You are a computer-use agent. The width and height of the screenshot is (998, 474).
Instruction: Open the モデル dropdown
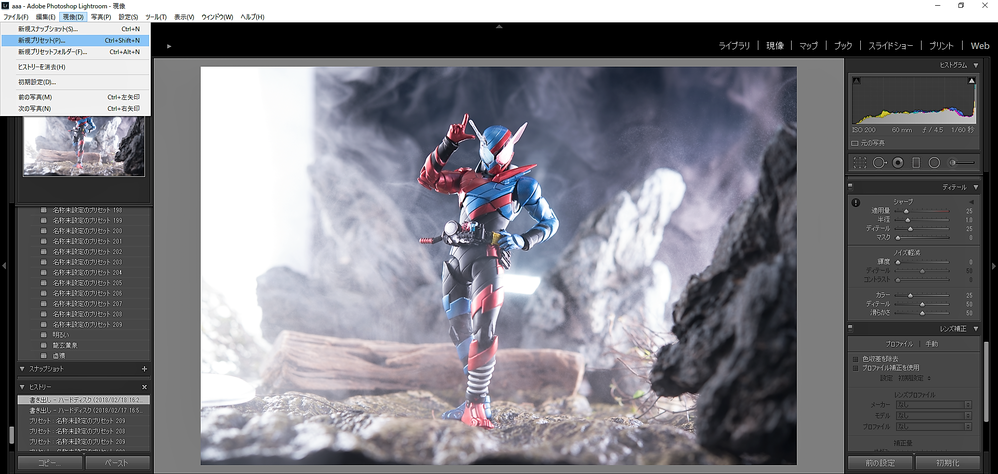pyautogui.click(x=934, y=415)
